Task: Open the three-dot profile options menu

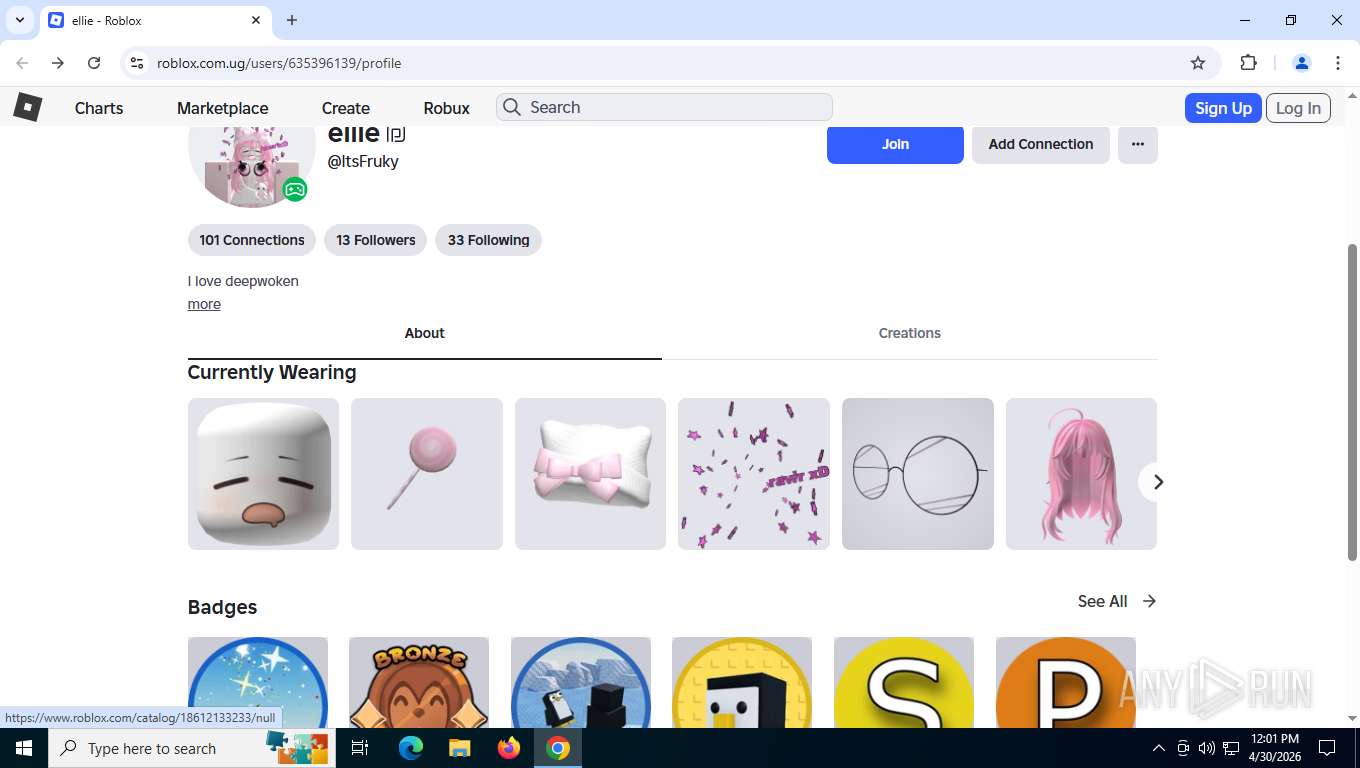Action: click(1138, 144)
